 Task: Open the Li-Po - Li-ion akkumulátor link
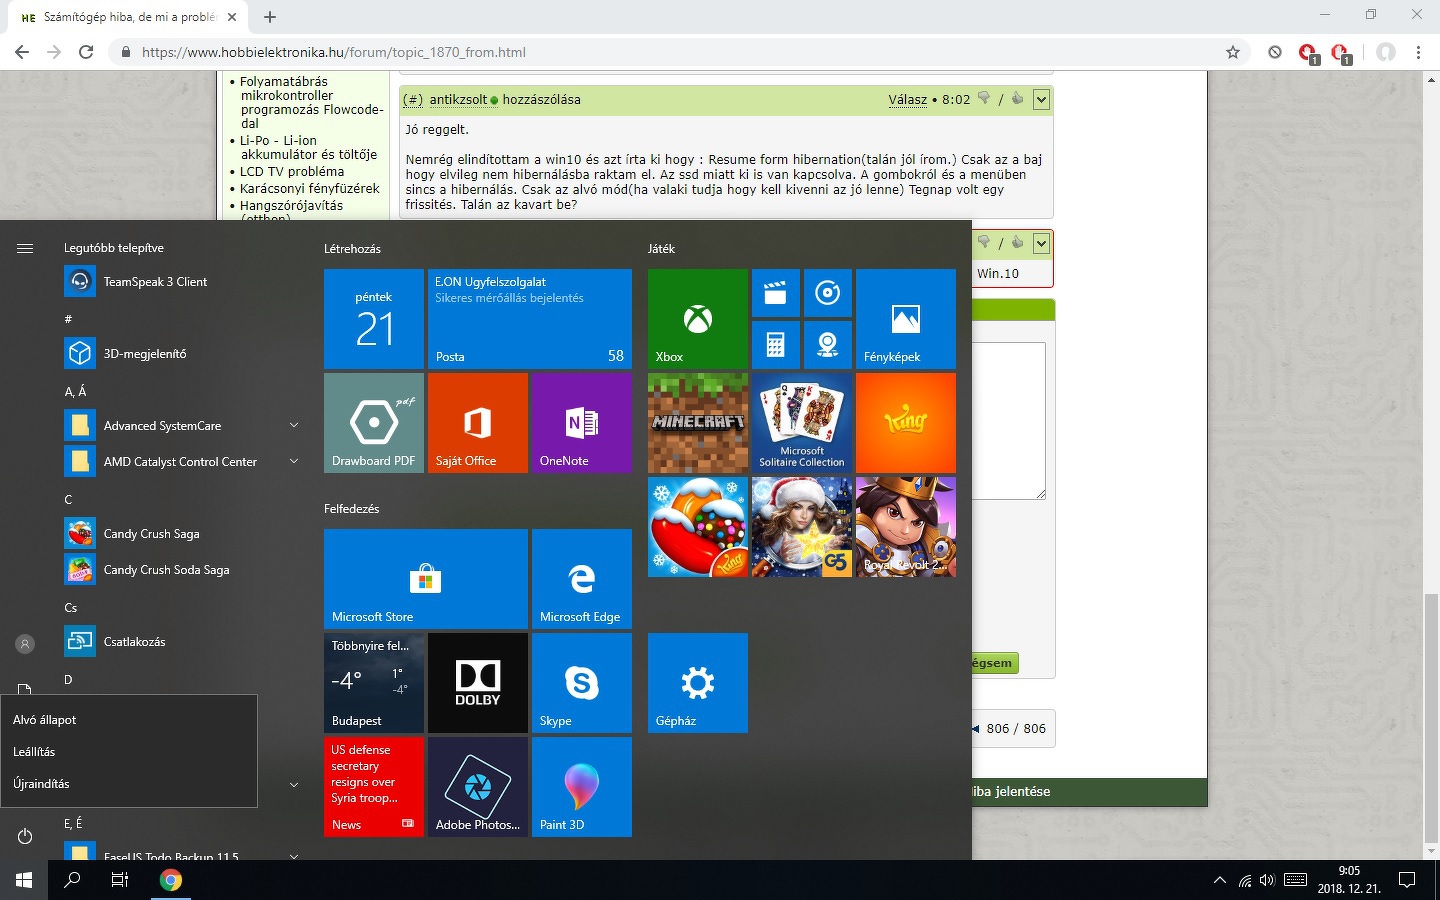309,148
